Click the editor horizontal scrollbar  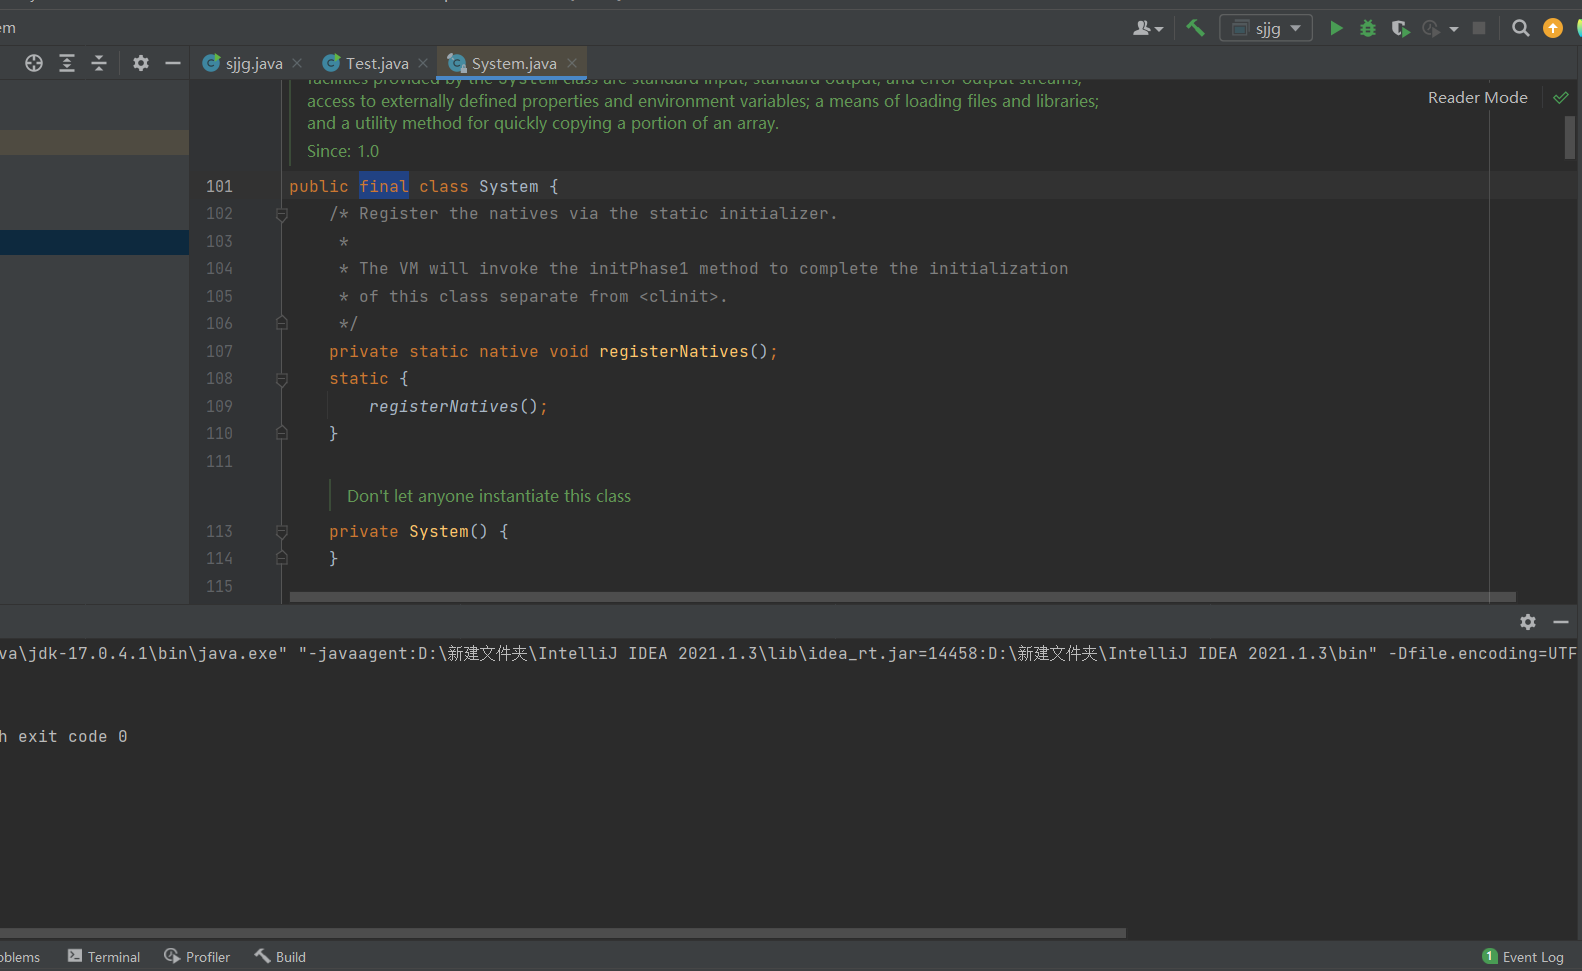pos(900,597)
